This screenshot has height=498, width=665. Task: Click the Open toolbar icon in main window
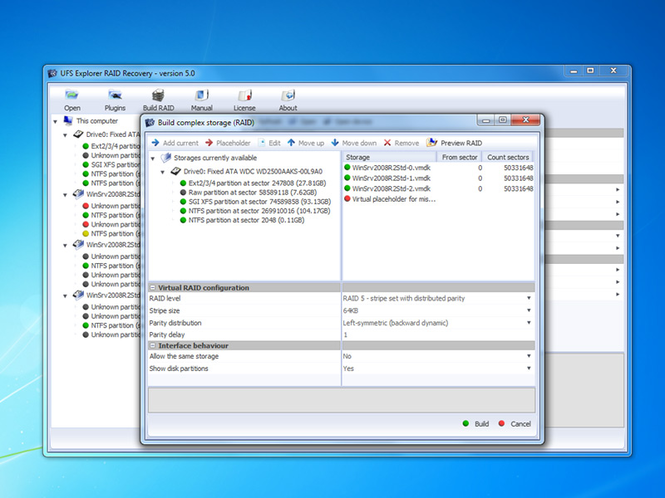click(x=72, y=95)
